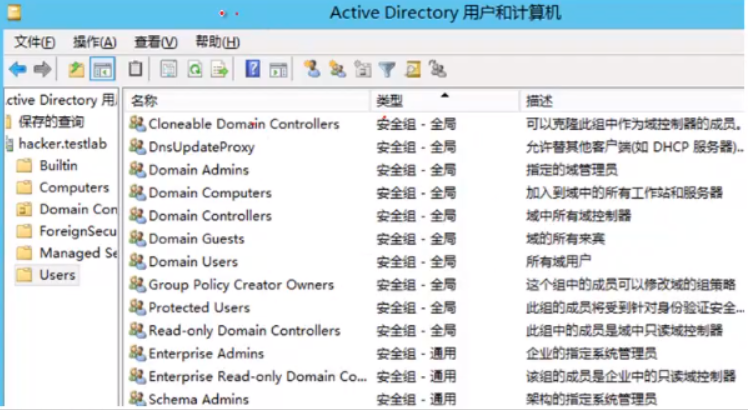Select the Users container in tree
748x411 pixels.
point(57,275)
